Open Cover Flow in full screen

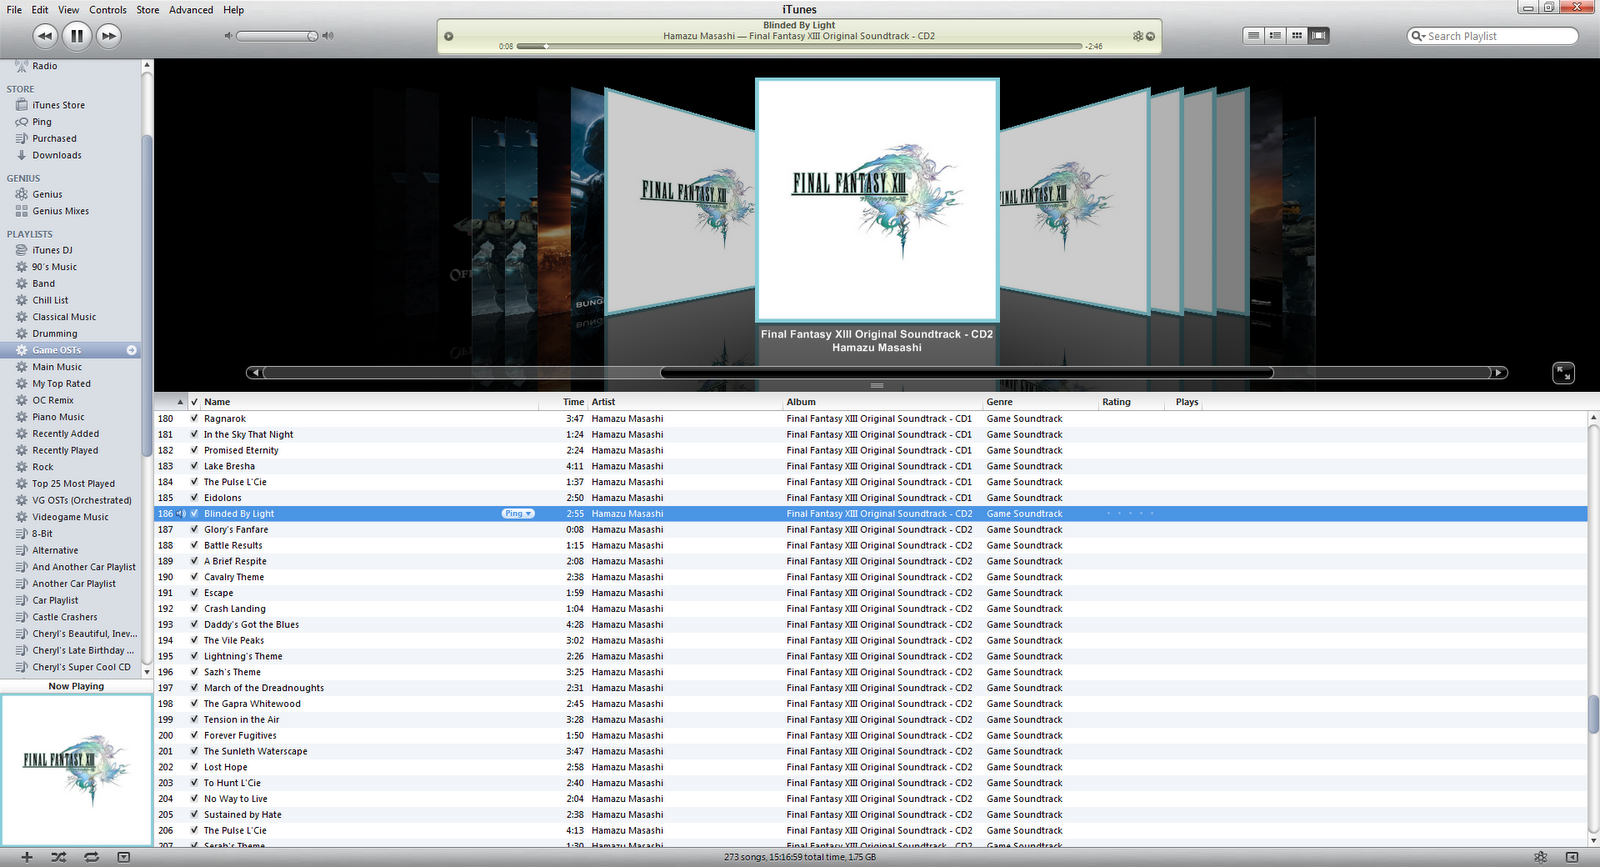click(x=1563, y=373)
